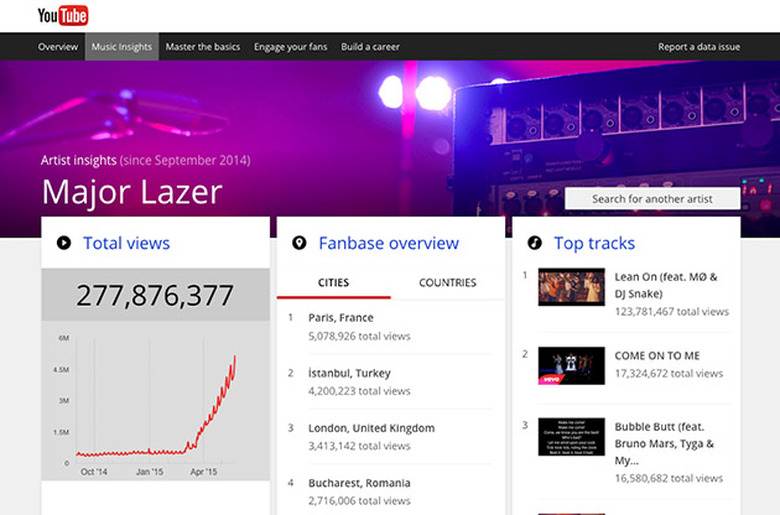Image resolution: width=780 pixels, height=515 pixels.
Task: Switch to the Countries tab
Action: coord(447,283)
